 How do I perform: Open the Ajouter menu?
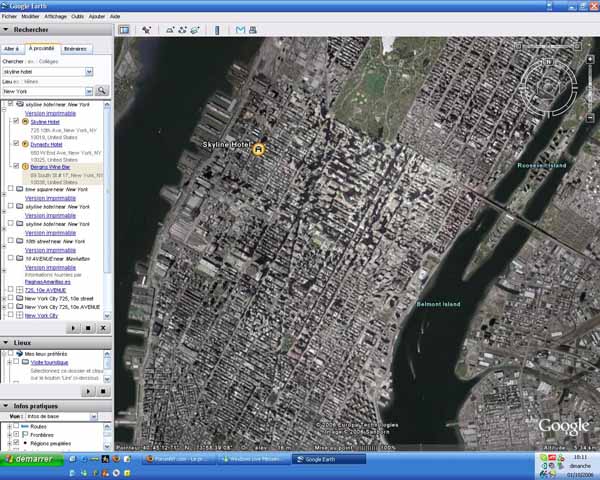97,16
